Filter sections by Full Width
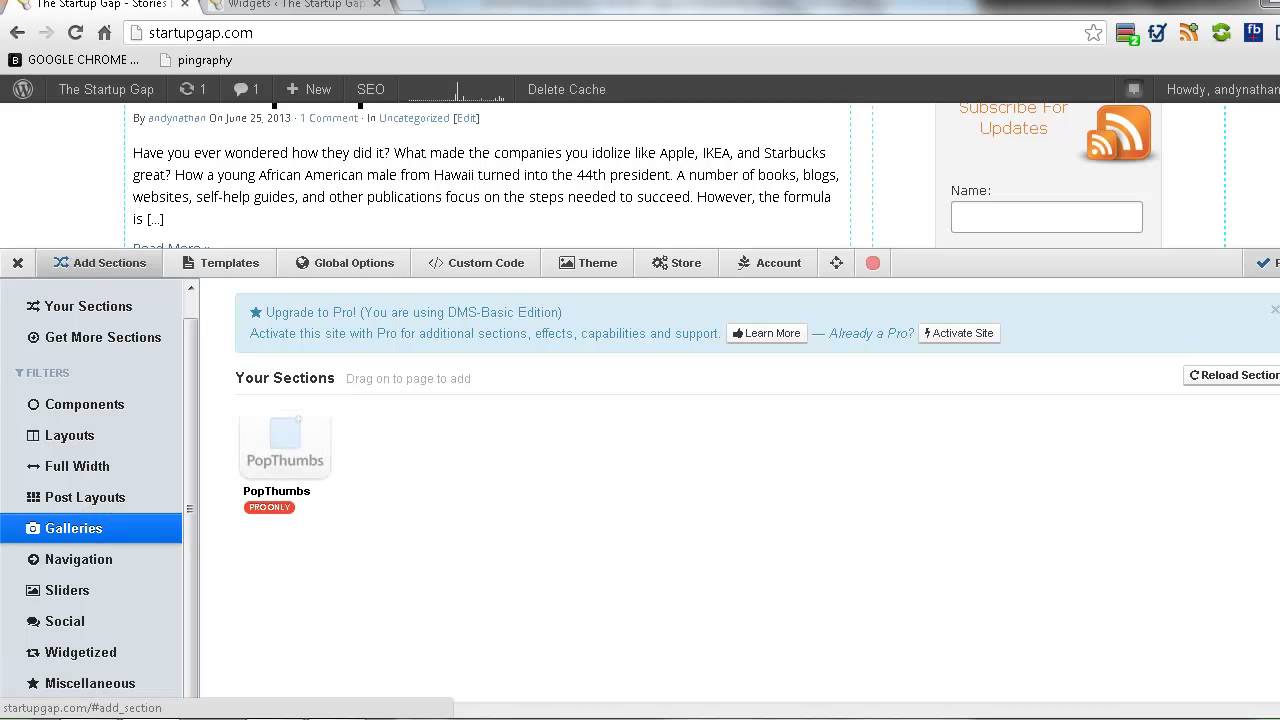 (x=91, y=466)
